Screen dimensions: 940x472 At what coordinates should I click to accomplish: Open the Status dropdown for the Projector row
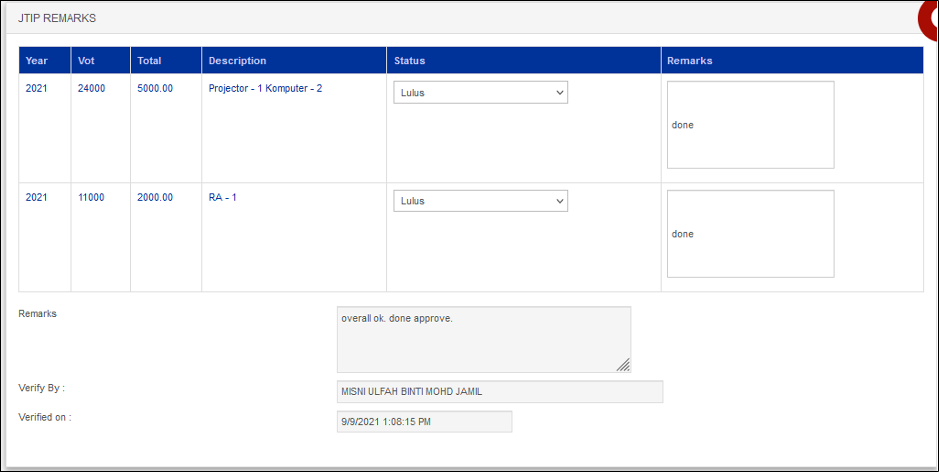(480, 92)
